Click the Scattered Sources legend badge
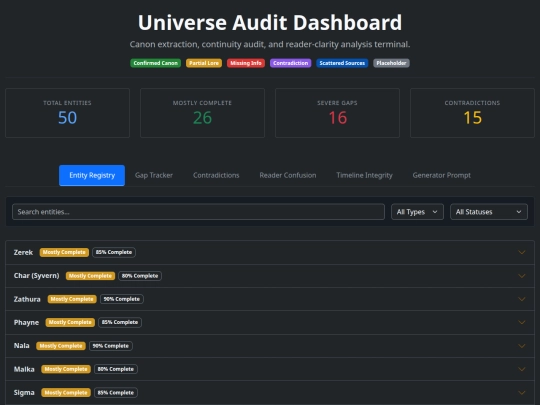 (x=342, y=63)
